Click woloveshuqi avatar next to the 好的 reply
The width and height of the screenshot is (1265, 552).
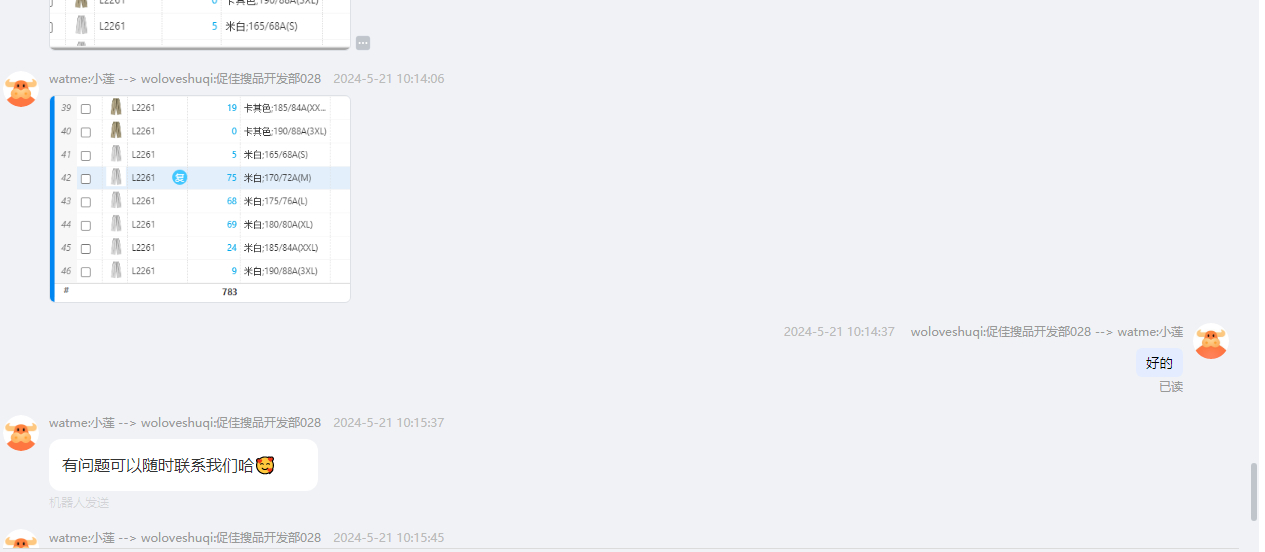(1211, 341)
